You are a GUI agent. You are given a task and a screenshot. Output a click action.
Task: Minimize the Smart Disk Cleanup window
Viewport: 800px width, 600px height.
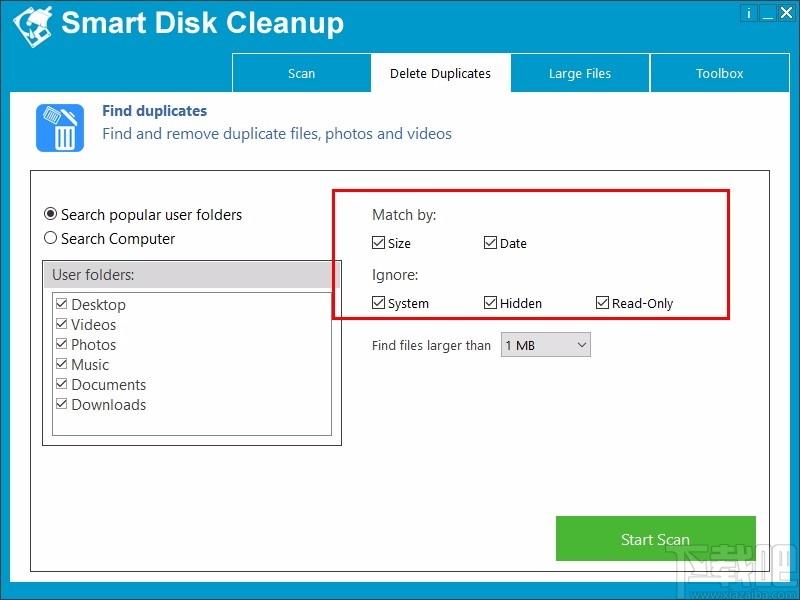click(x=767, y=13)
